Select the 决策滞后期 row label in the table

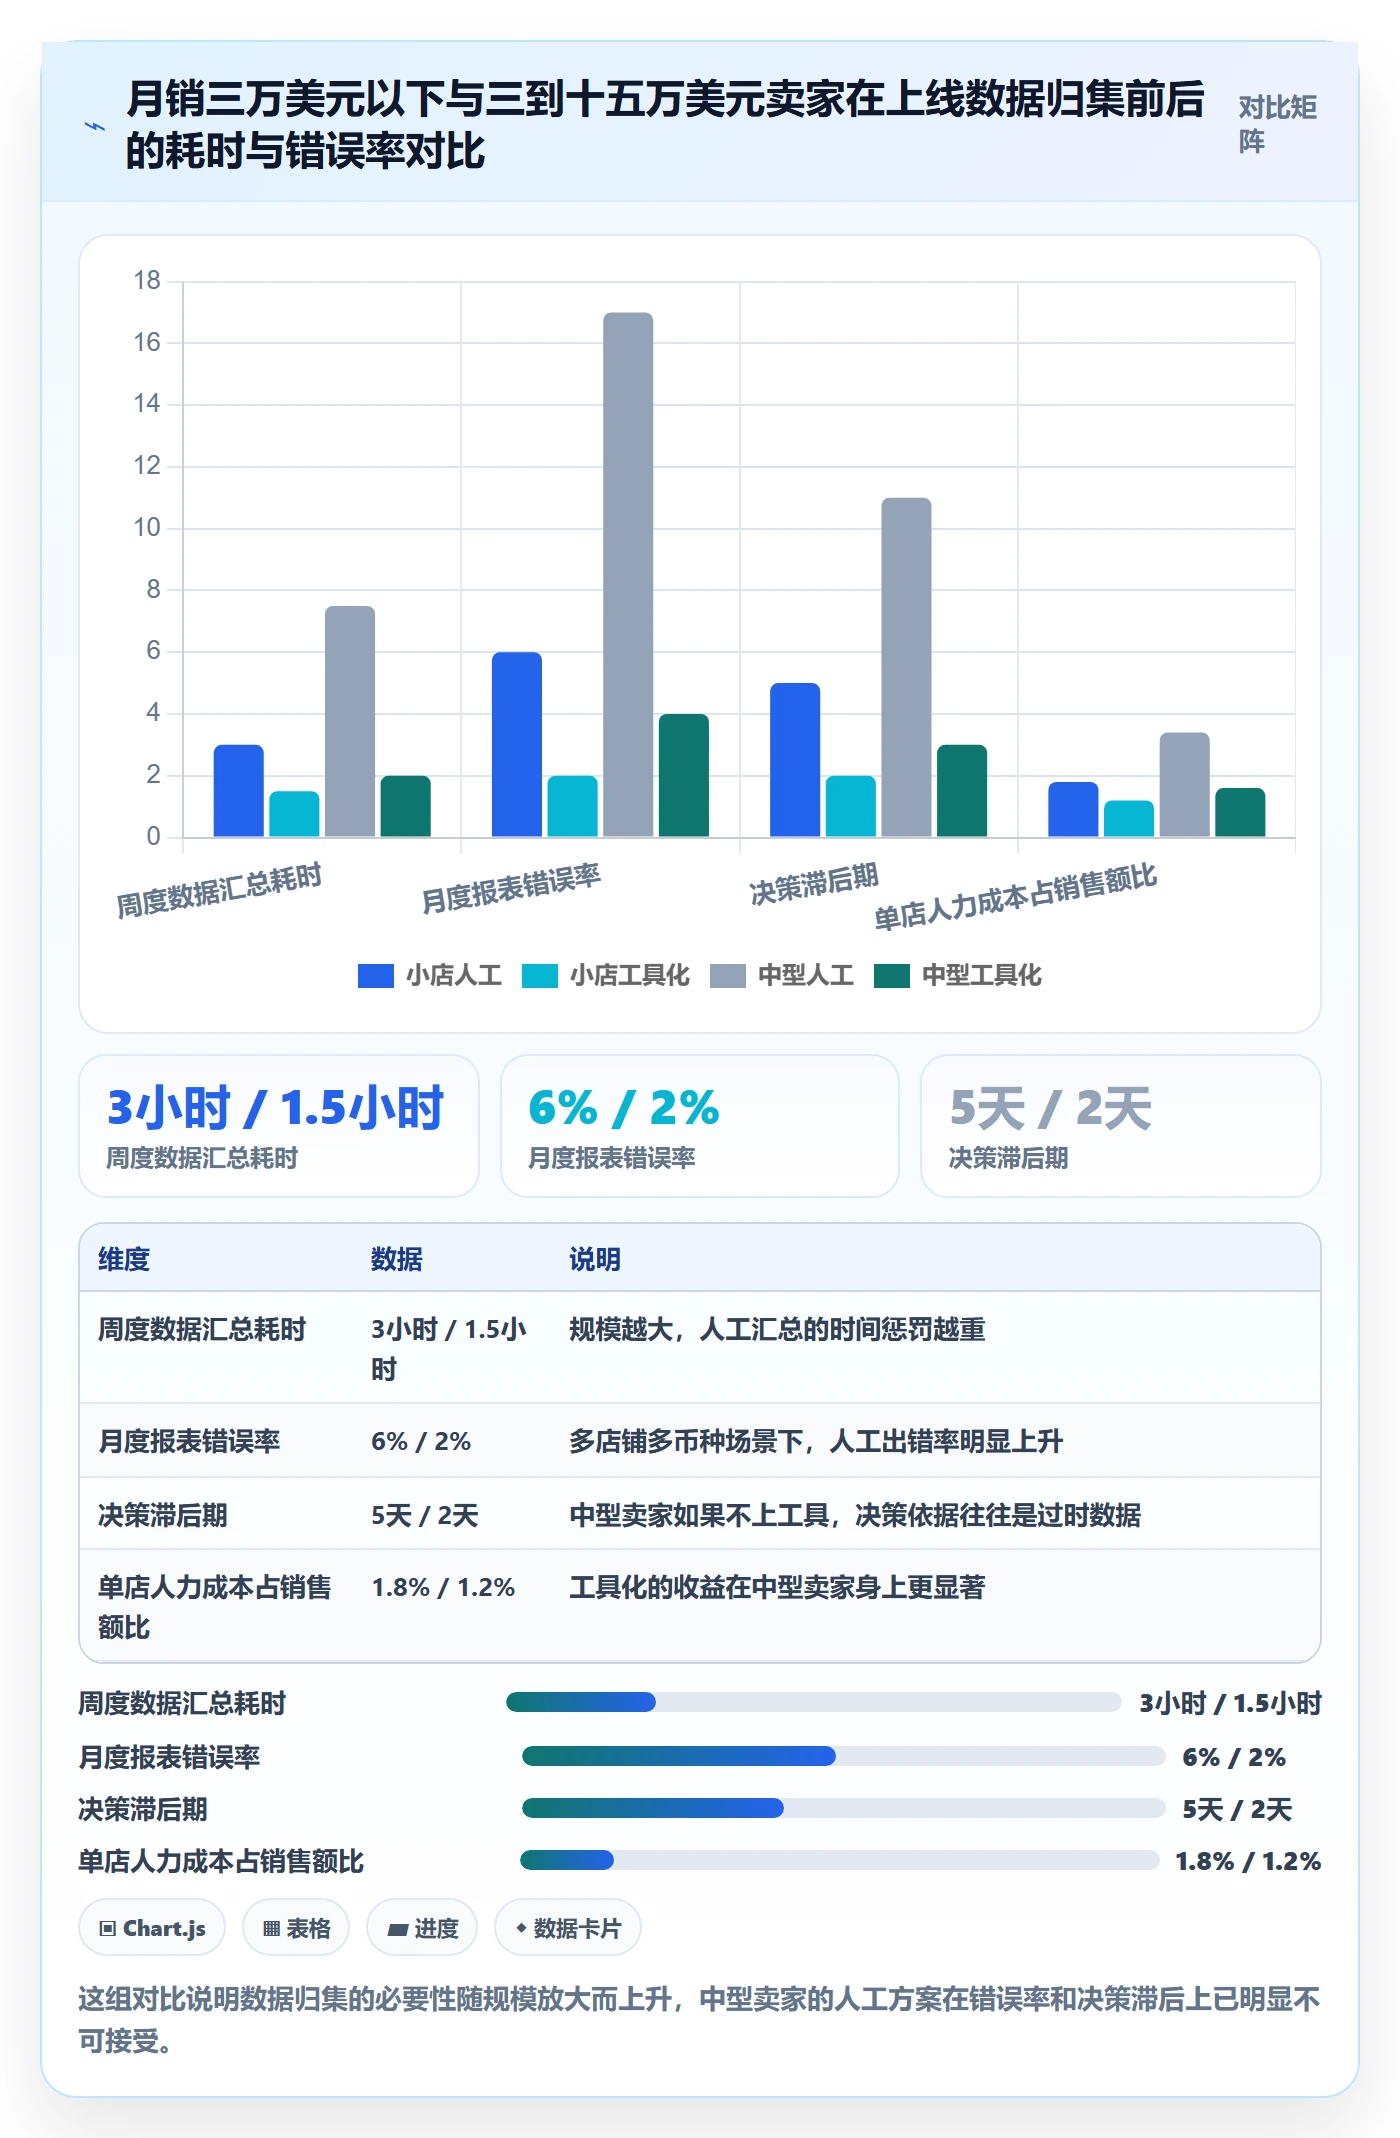click(x=163, y=1515)
